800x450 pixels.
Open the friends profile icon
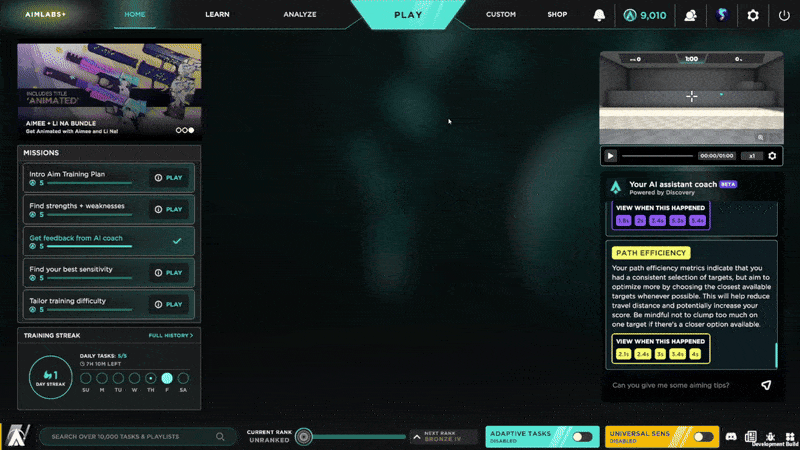pos(690,15)
